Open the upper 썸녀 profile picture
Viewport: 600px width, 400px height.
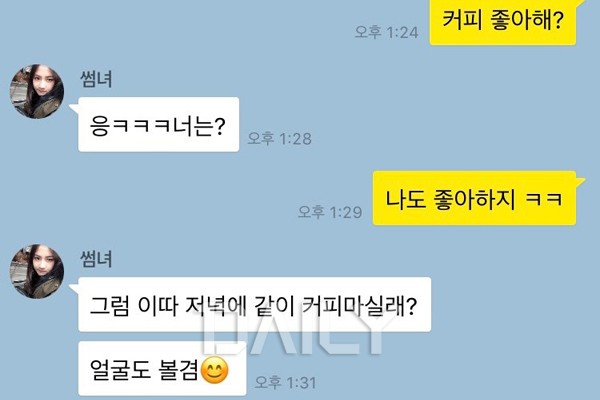37,91
